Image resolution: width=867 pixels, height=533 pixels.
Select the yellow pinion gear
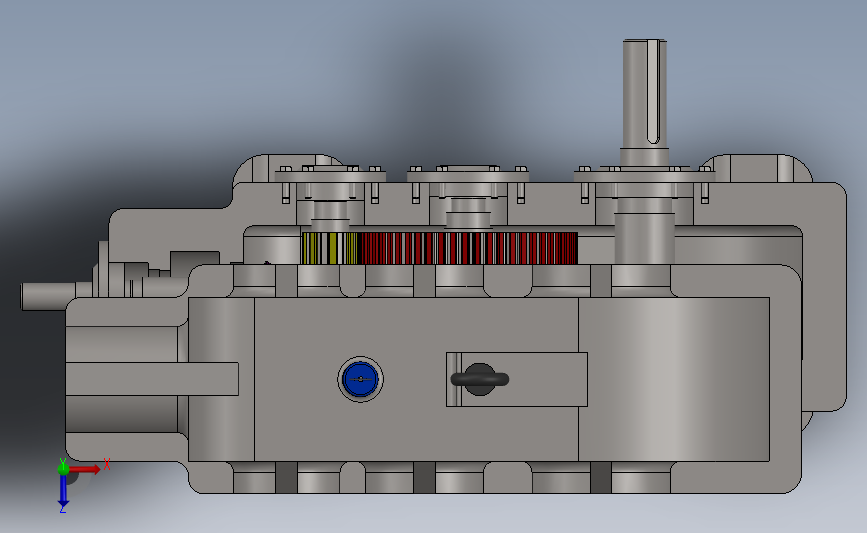(x=330, y=248)
